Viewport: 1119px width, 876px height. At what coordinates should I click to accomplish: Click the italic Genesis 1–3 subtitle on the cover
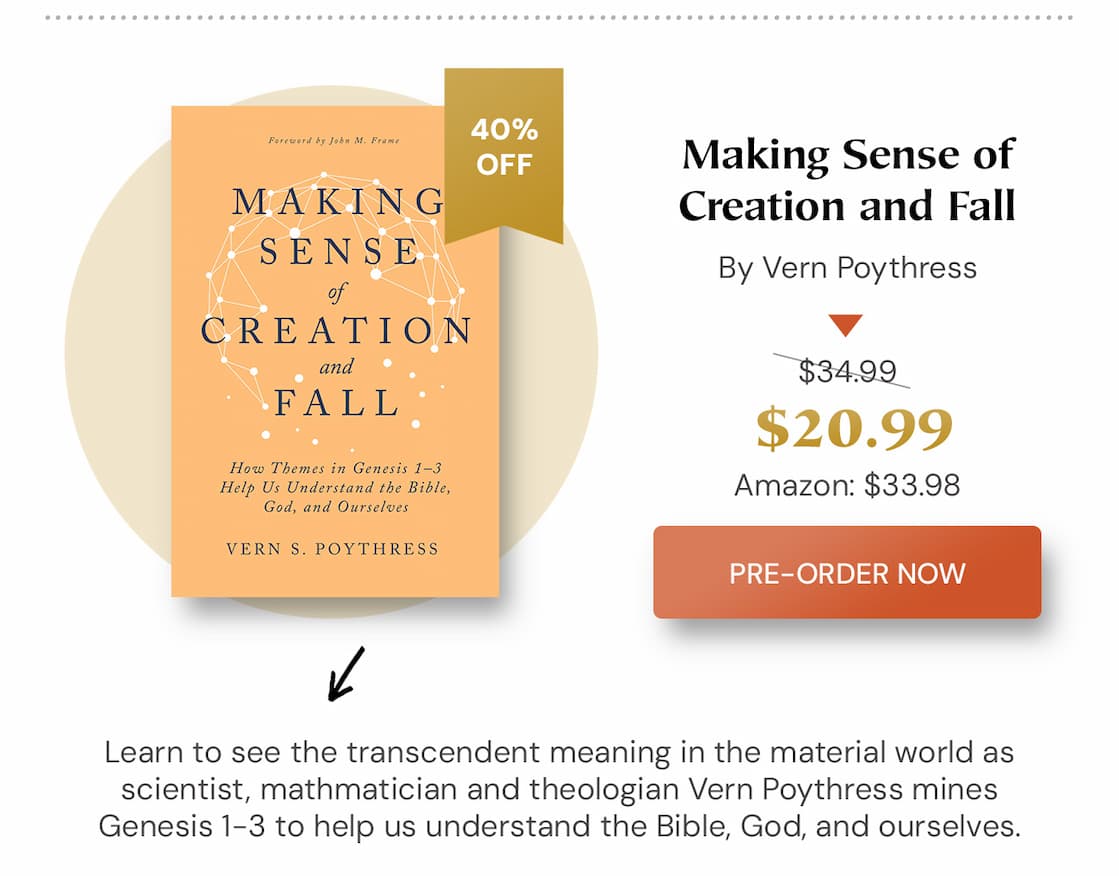pos(335,487)
